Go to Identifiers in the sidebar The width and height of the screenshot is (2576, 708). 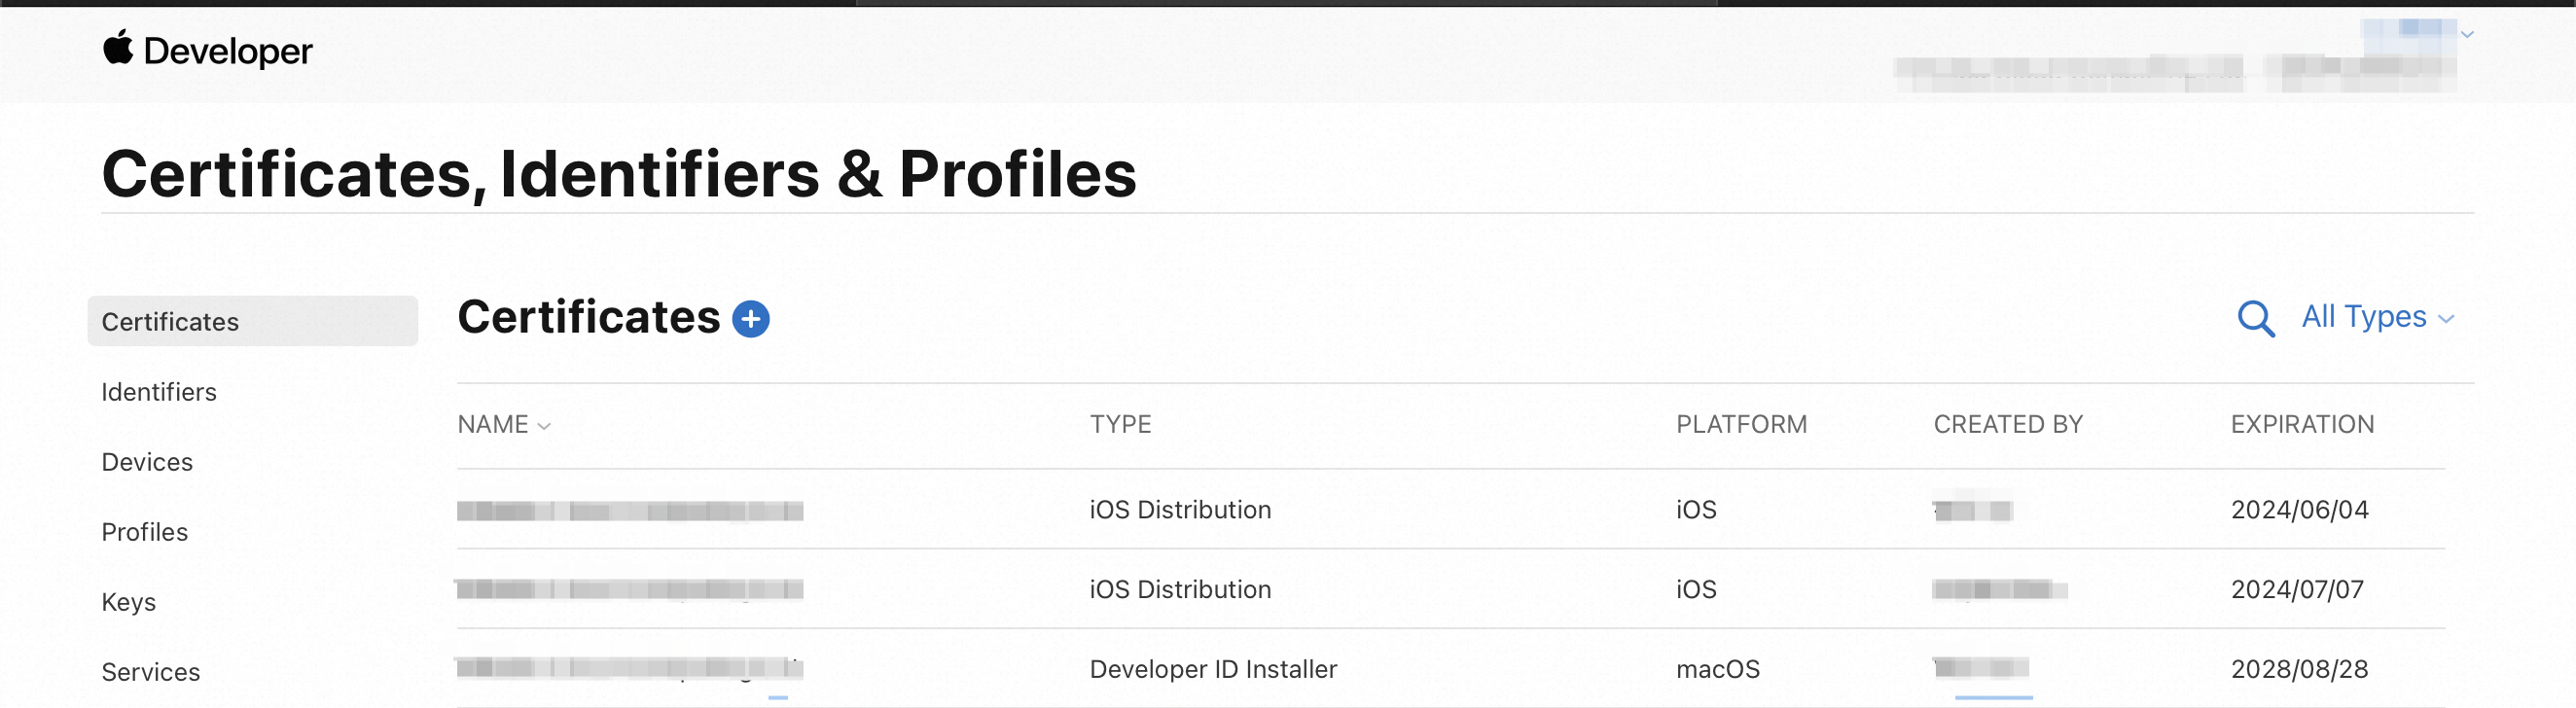[x=159, y=392]
